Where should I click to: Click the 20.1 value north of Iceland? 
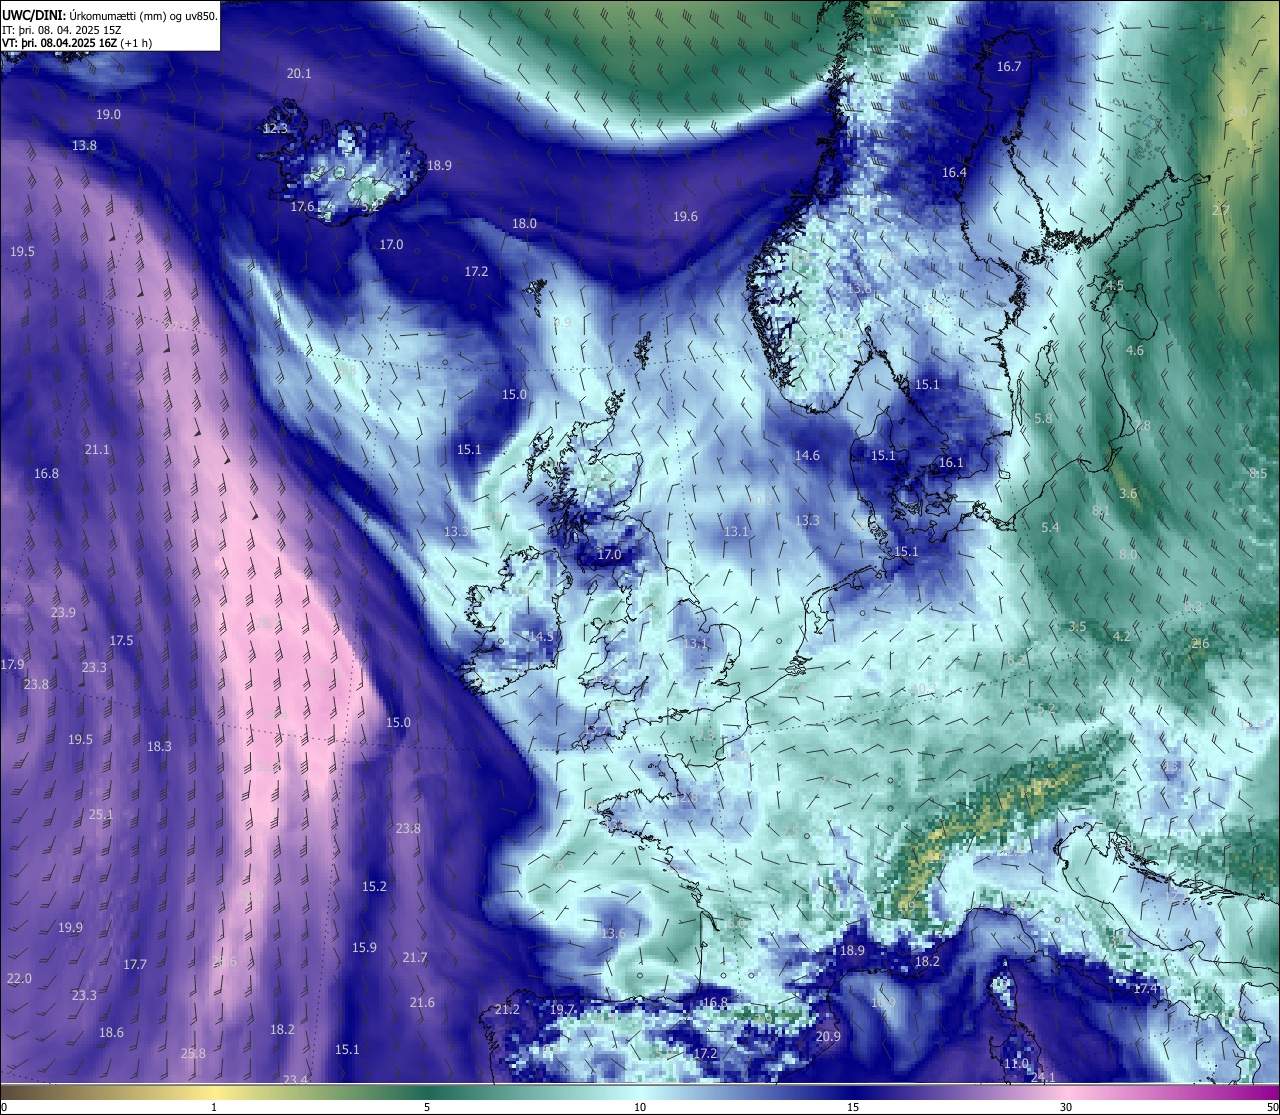pyautogui.click(x=299, y=73)
